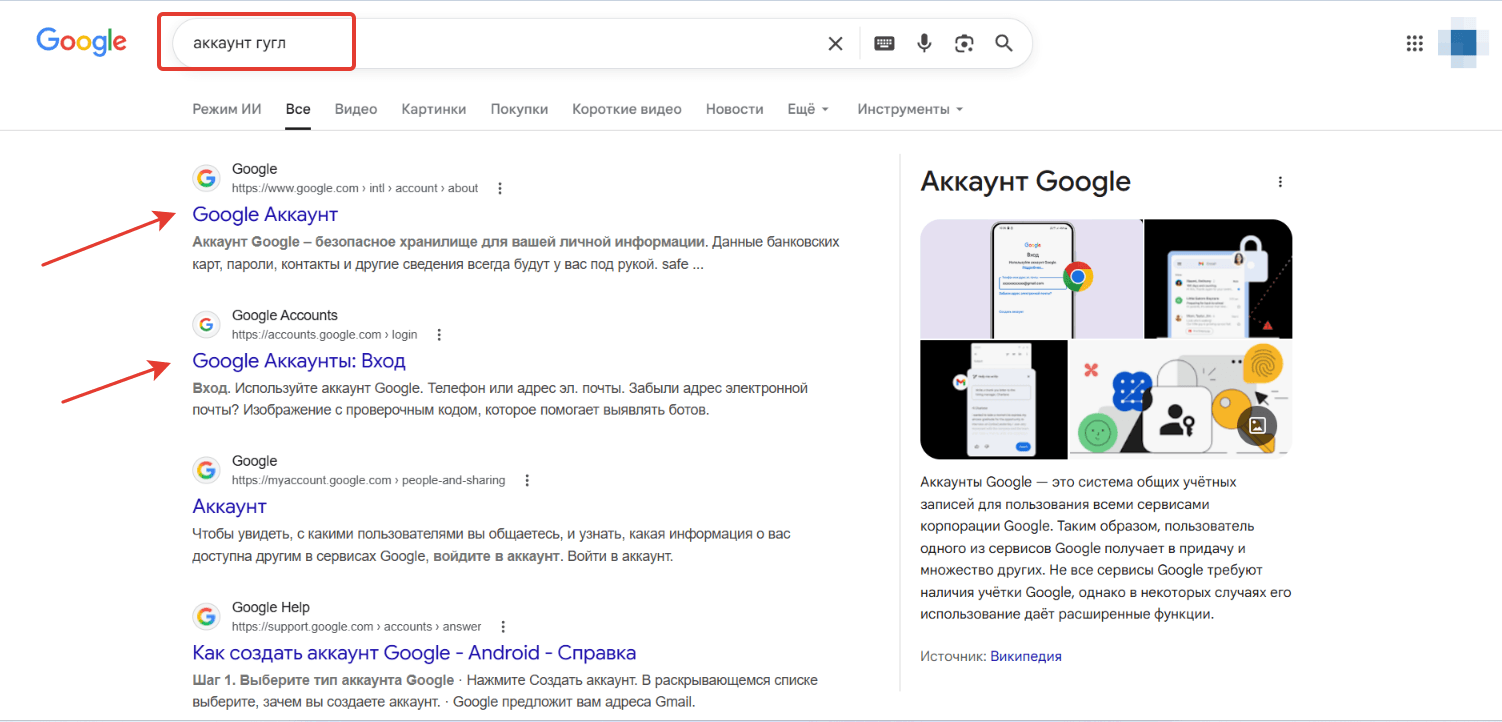Open the Википедия source link
1502x722 pixels.
pyautogui.click(x=1026, y=656)
